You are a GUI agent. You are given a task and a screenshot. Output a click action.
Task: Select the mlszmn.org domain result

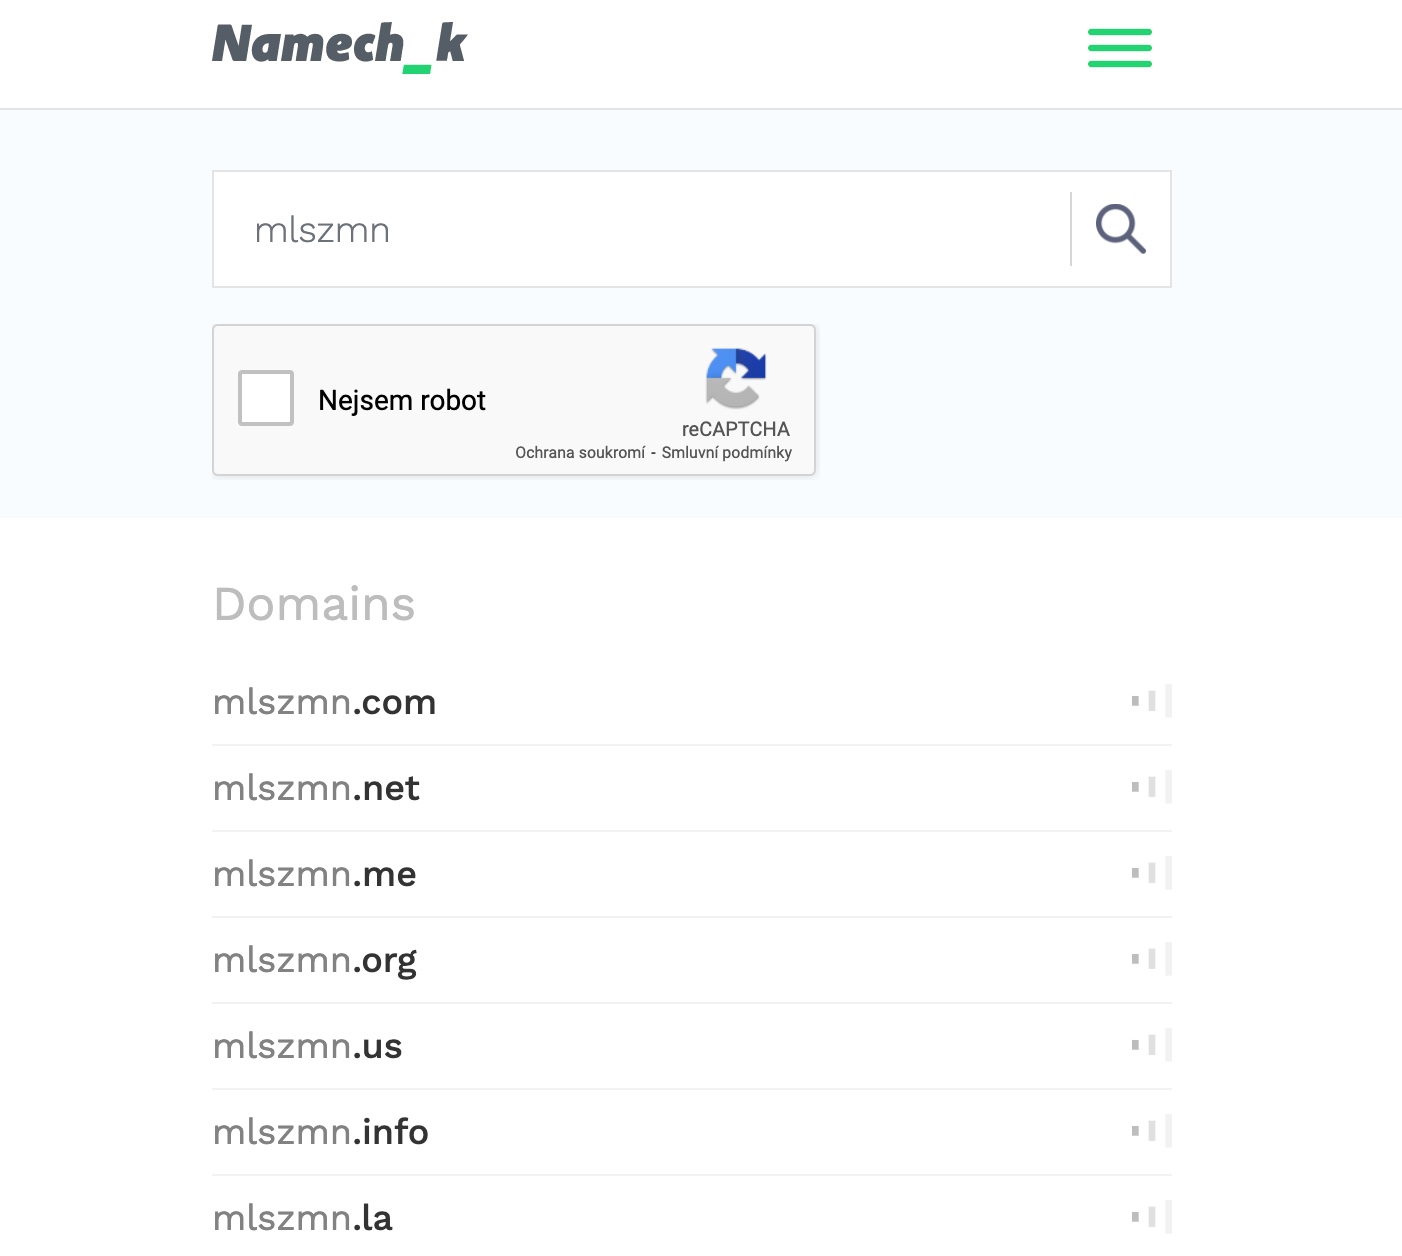coord(315,961)
